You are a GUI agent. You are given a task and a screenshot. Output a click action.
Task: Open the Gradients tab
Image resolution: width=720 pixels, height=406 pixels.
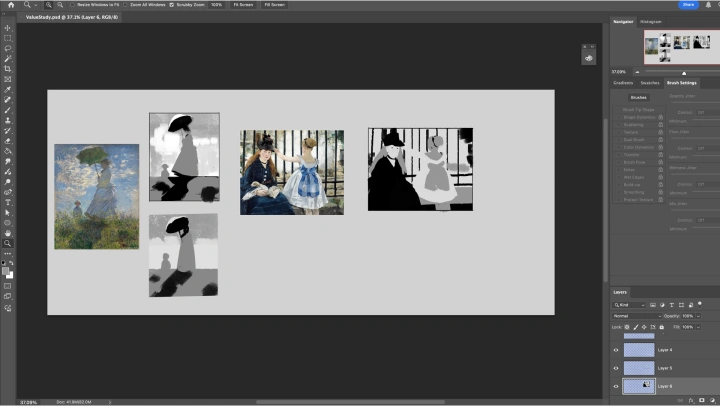tap(623, 83)
